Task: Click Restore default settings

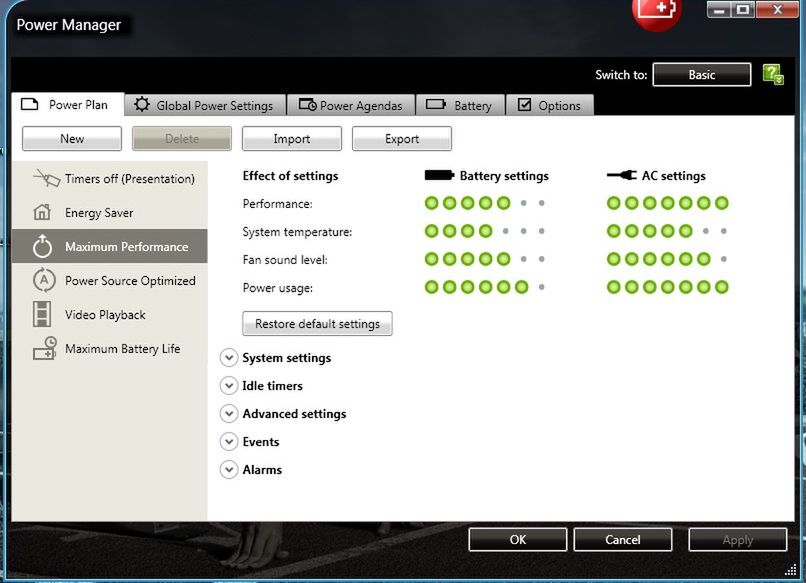Action: (x=316, y=323)
